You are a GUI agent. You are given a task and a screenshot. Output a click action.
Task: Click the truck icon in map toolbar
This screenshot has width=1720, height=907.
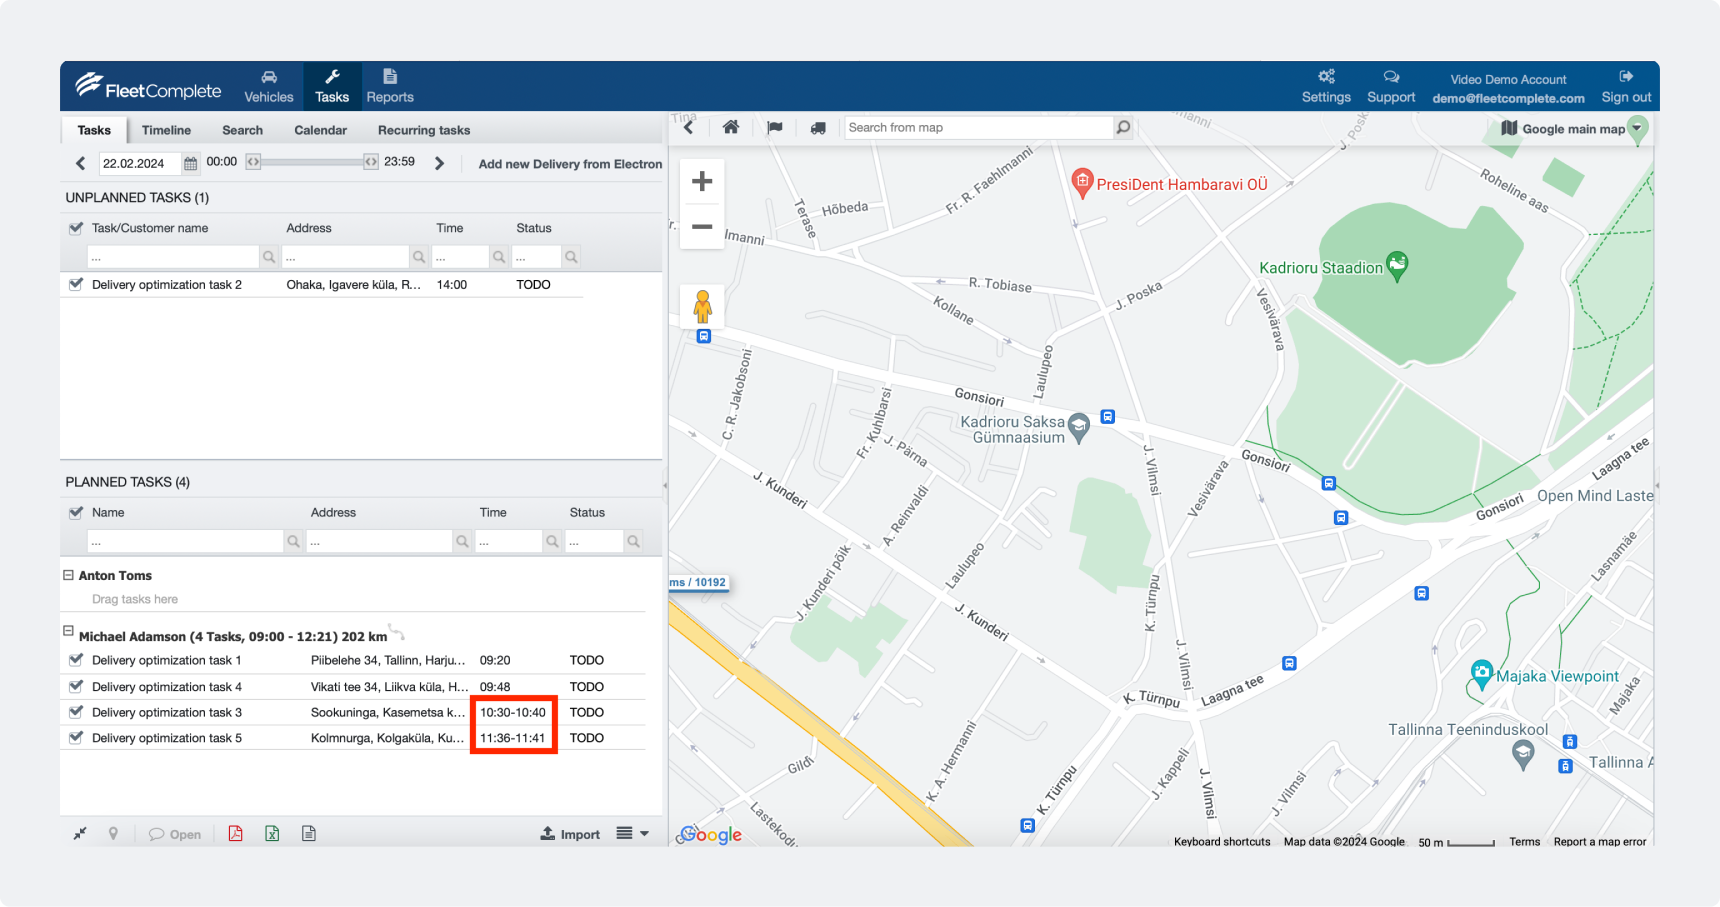(818, 128)
